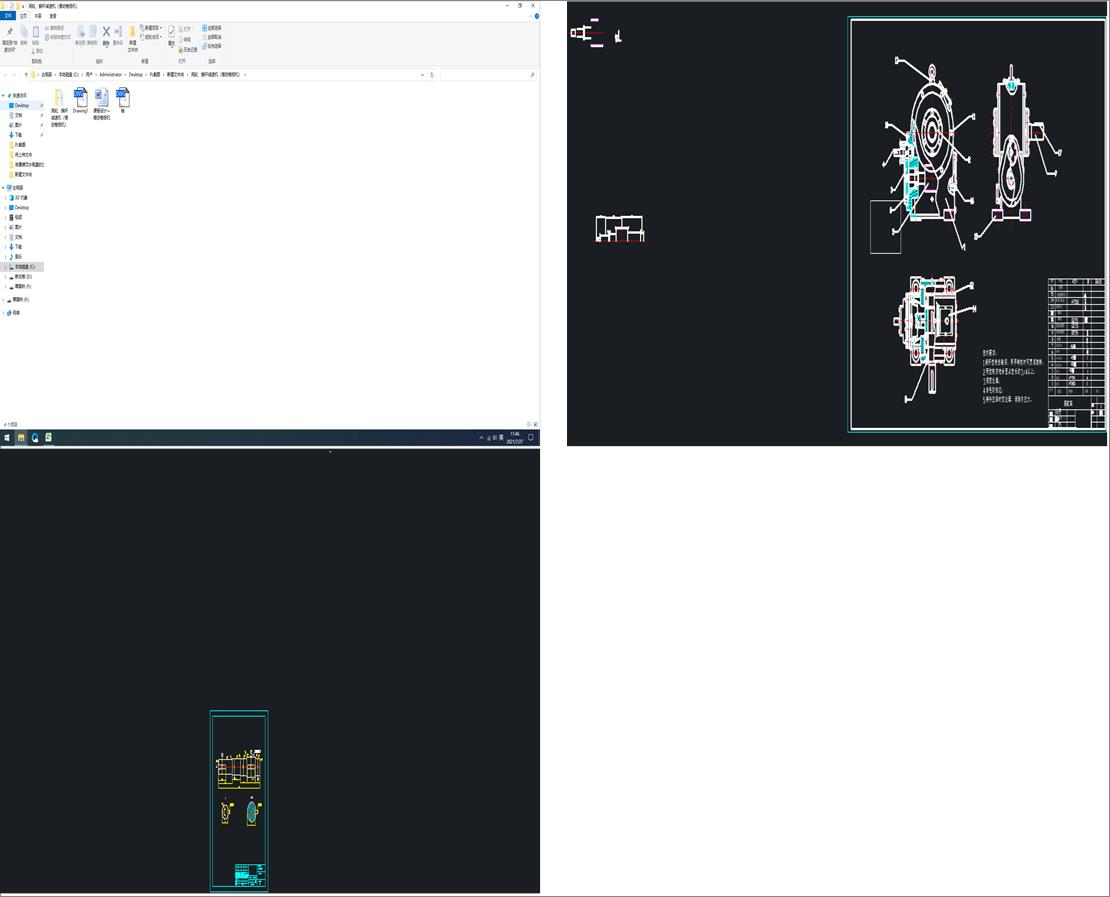Expand the Network tree node
Screen dimensions: 1110x897
pos(4,313)
